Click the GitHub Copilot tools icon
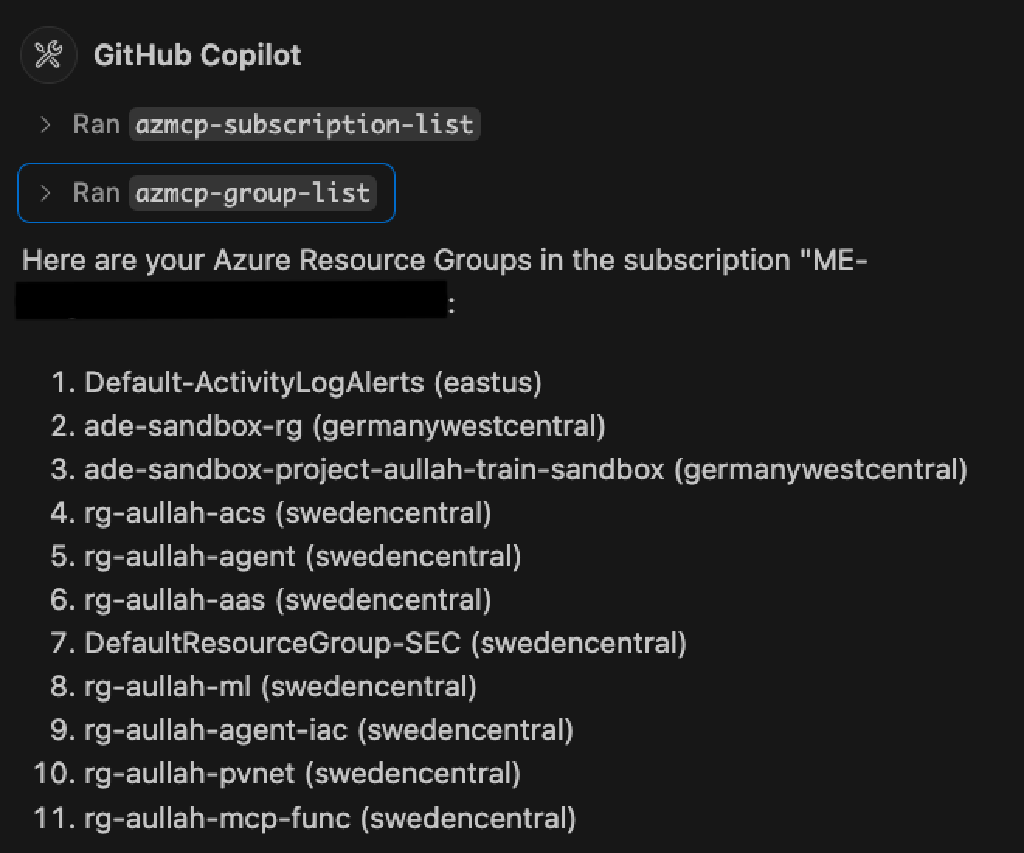The width and height of the screenshot is (1024, 853). coord(48,55)
